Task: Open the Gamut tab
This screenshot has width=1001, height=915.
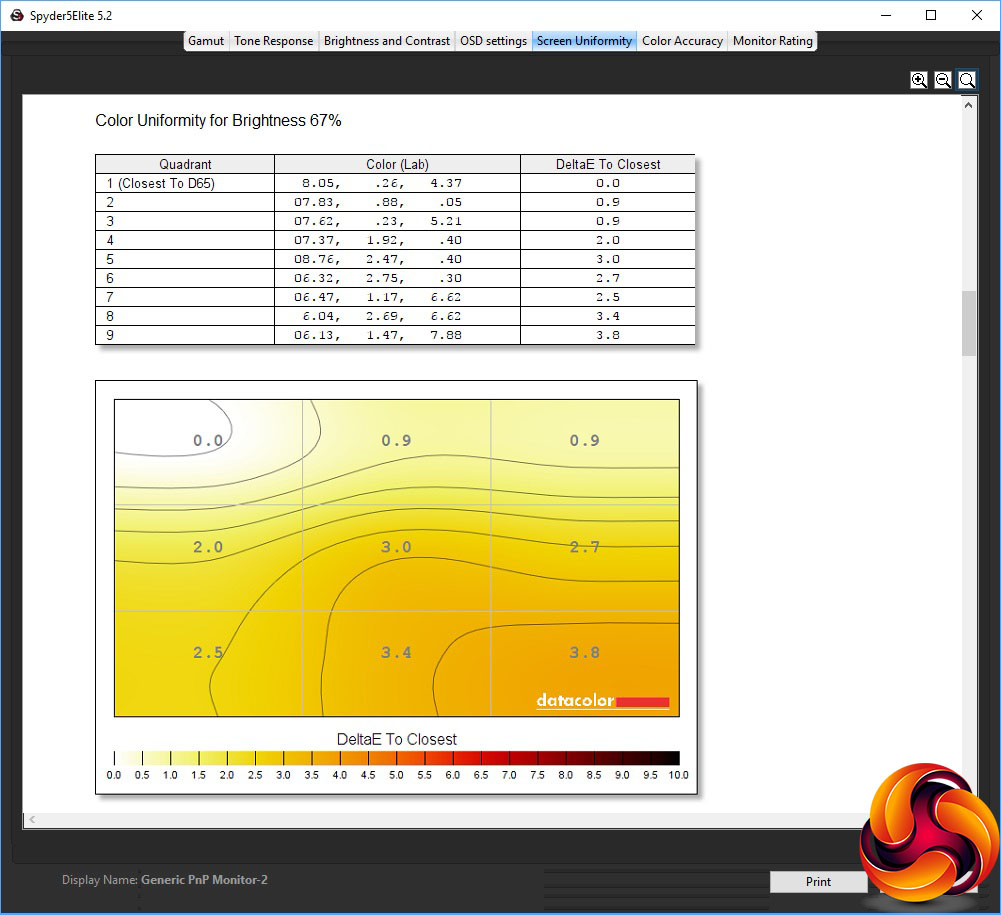Action: click(206, 41)
